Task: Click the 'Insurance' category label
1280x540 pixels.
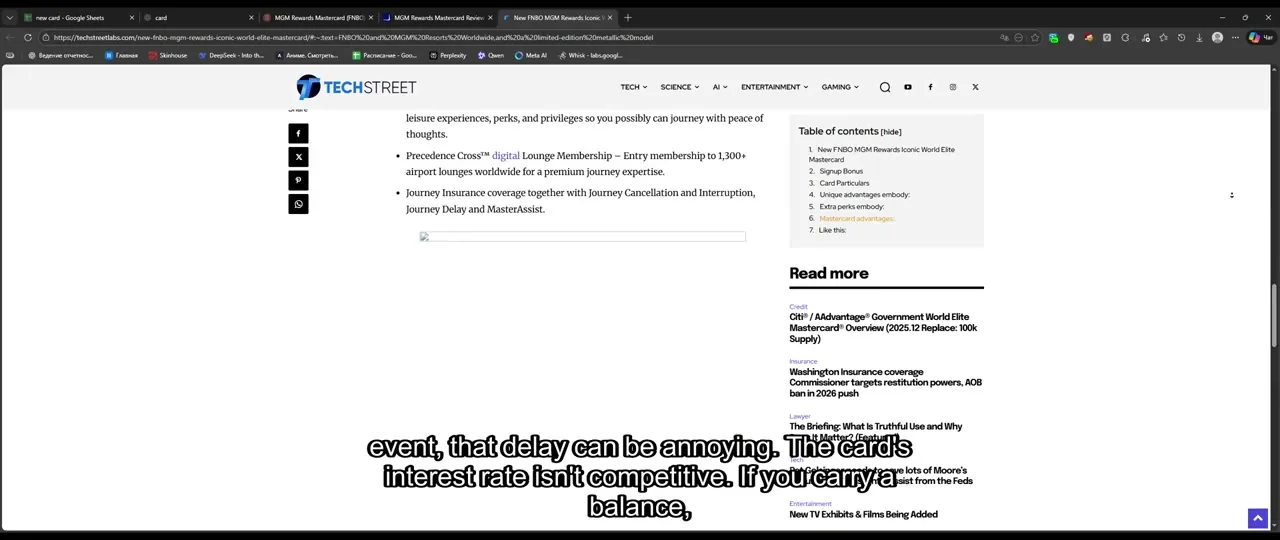Action: point(803,361)
